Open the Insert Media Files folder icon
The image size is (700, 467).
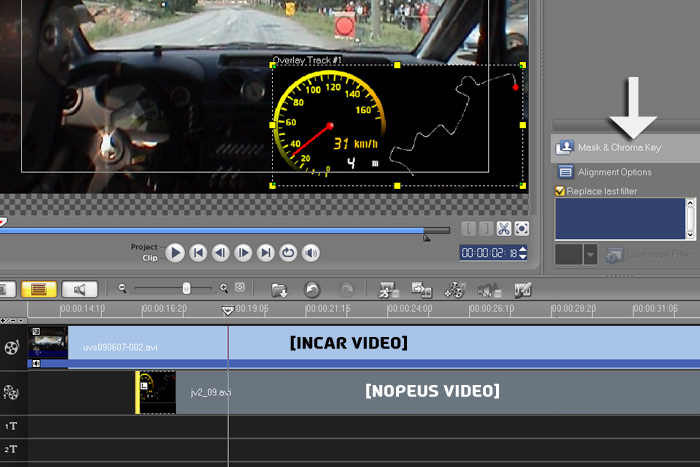point(279,289)
